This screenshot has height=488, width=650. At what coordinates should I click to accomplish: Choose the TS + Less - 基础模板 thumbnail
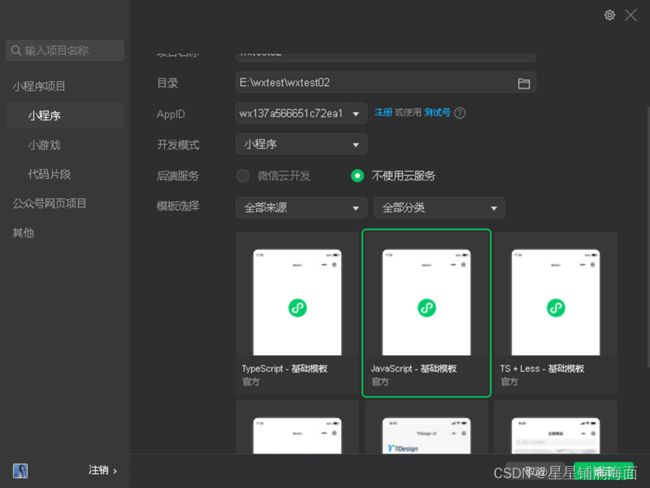555,302
